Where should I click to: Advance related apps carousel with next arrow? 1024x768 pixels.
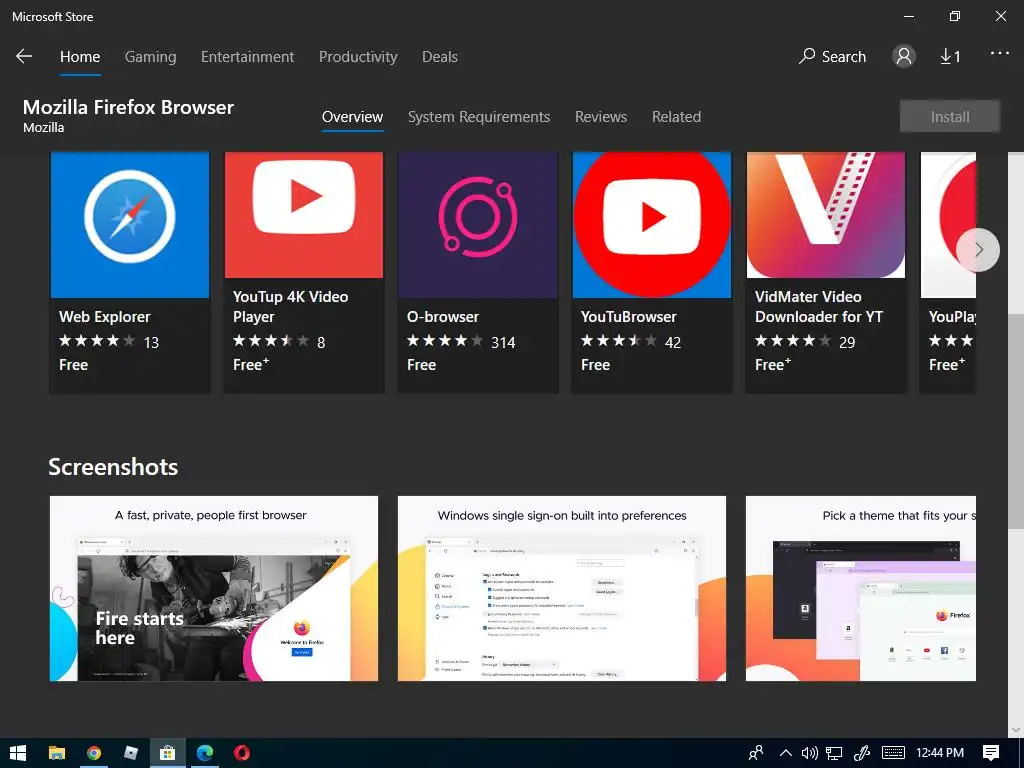tap(978, 249)
